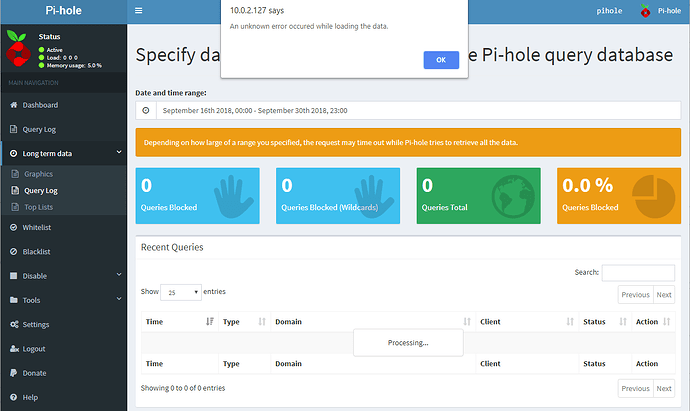Image resolution: width=690 pixels, height=411 pixels.
Task: Click the lower Next pagination button
Action: (x=664, y=389)
